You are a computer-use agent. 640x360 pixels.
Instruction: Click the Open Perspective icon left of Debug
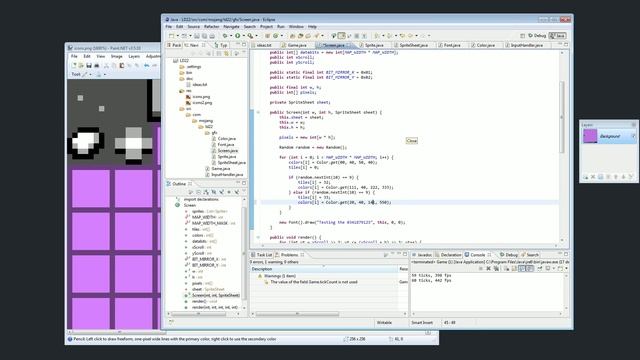522,36
